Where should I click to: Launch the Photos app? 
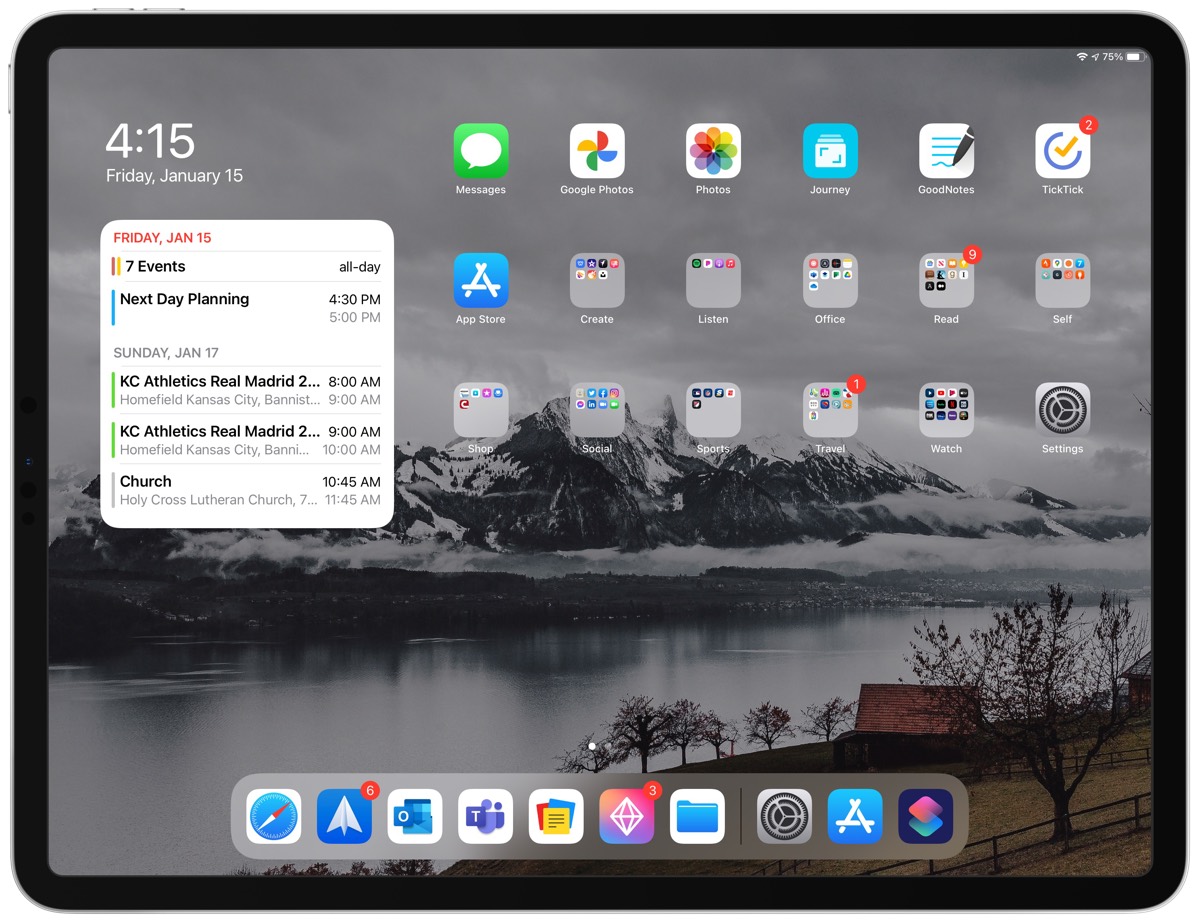point(713,151)
